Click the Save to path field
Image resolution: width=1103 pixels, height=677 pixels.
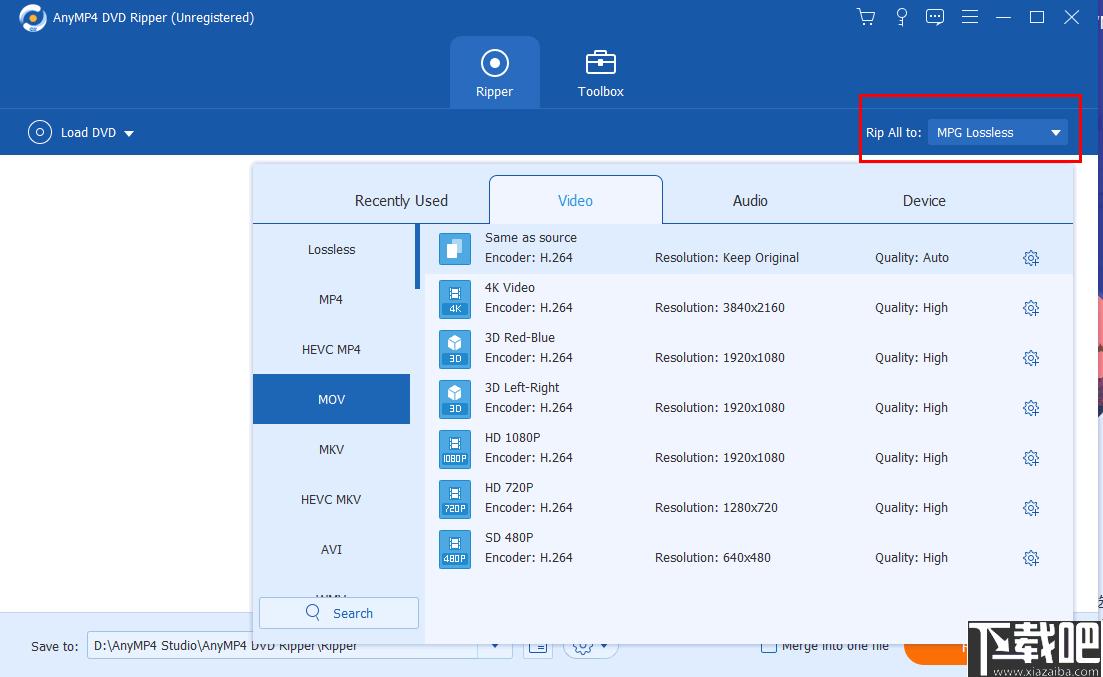pyautogui.click(x=283, y=646)
